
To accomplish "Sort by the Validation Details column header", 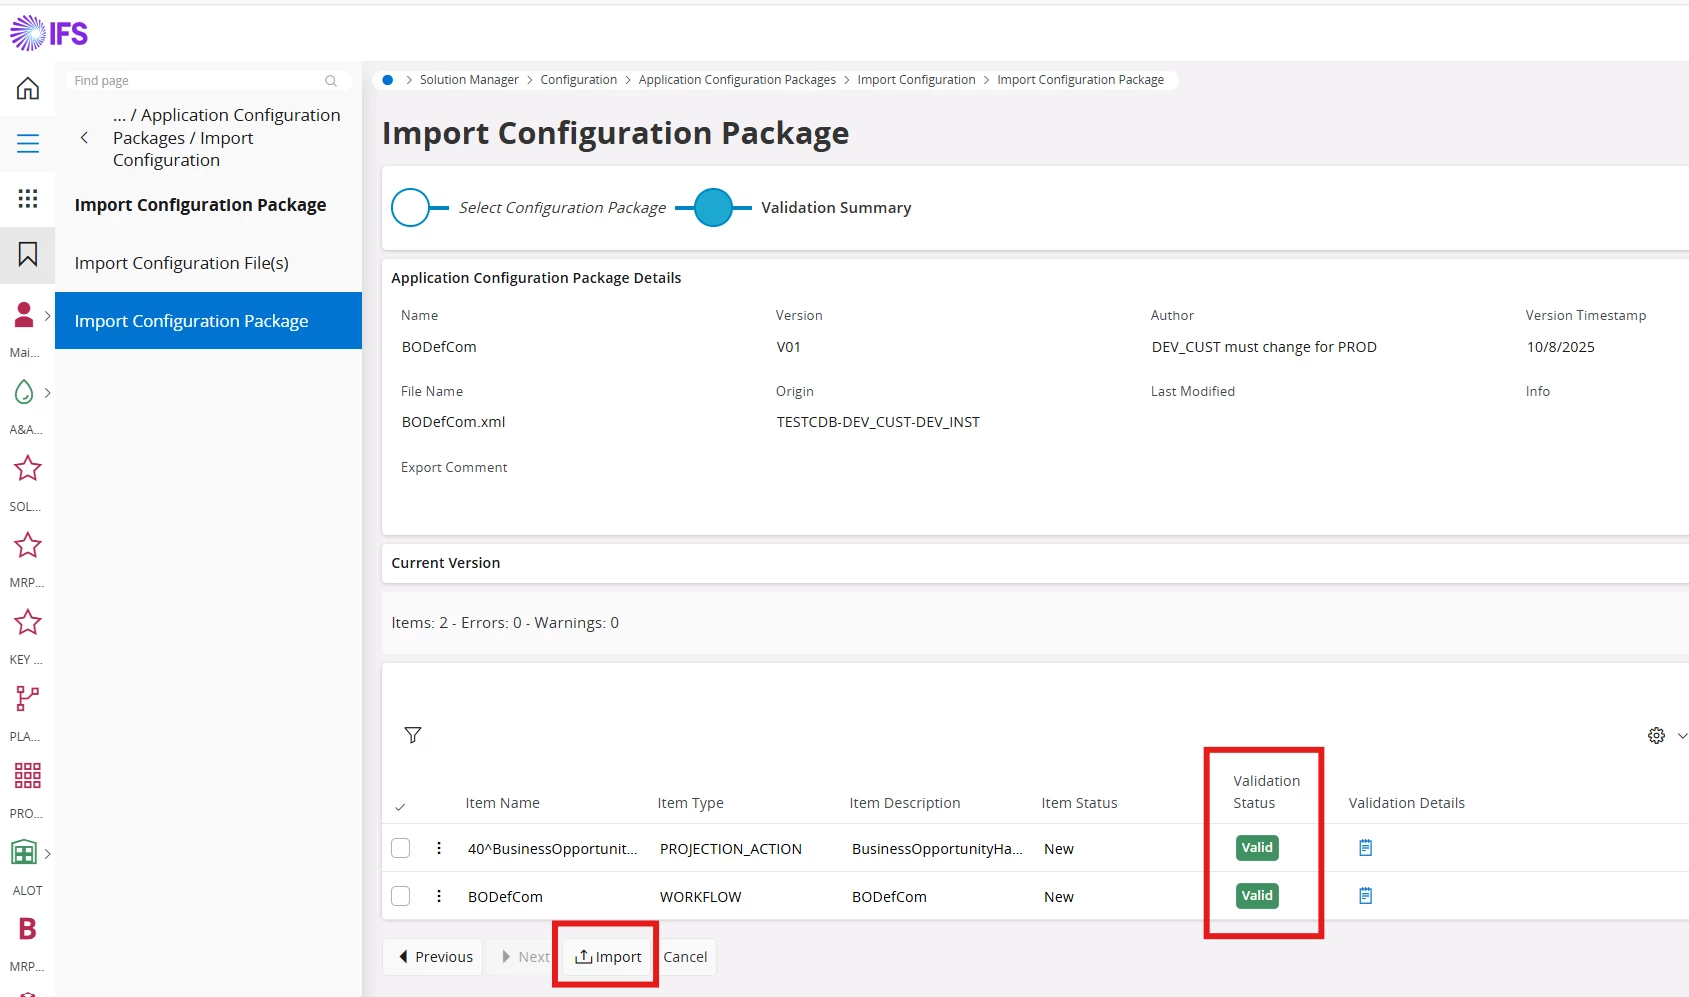I will click(1406, 803).
